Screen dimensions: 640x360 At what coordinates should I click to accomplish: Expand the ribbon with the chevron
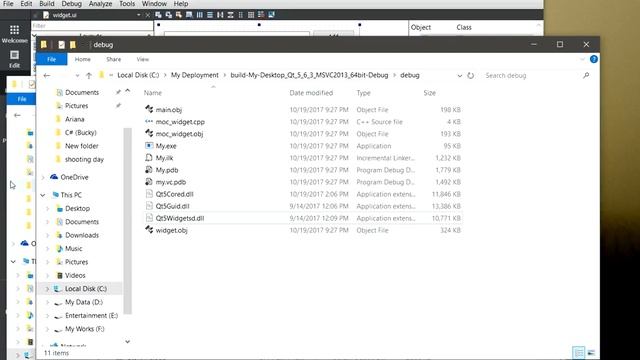click(x=582, y=59)
